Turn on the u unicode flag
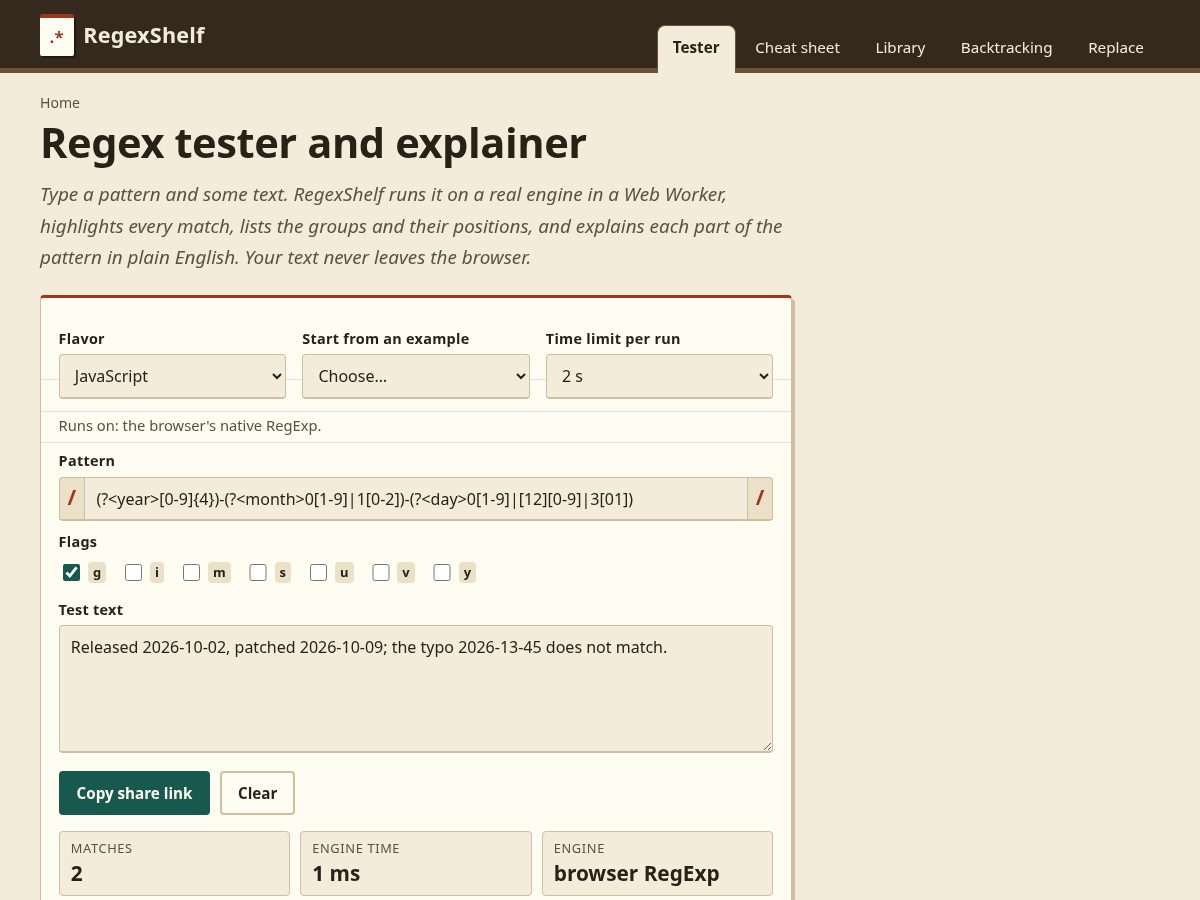 318,573
